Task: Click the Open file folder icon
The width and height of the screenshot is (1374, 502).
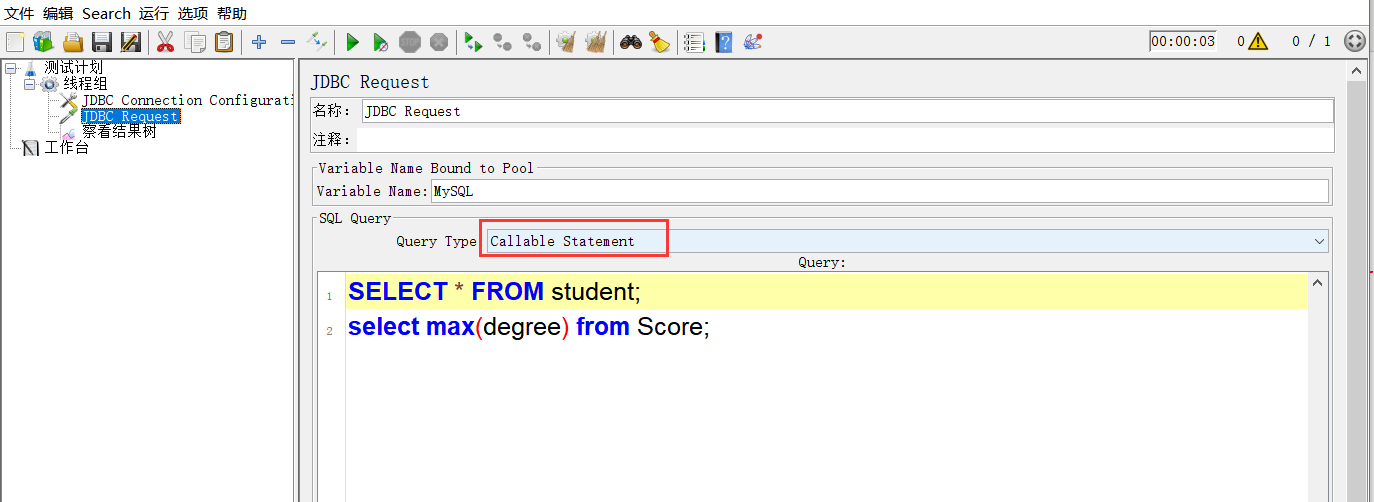Action: tap(73, 42)
